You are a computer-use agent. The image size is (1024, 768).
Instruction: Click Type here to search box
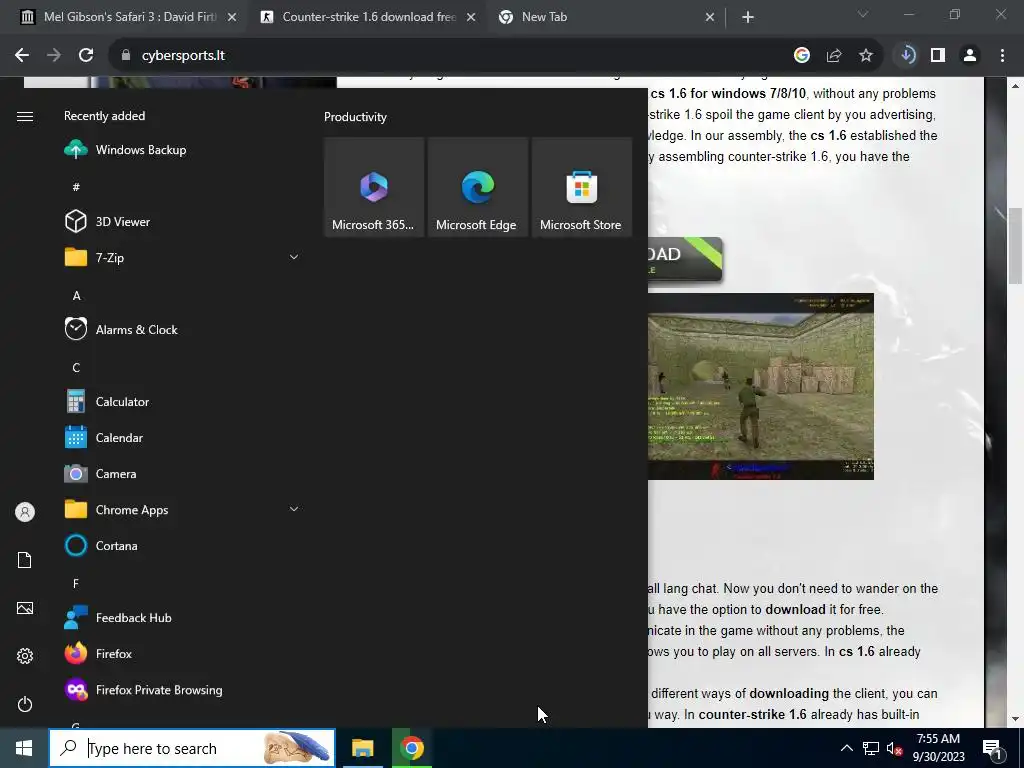pyautogui.click(x=192, y=748)
